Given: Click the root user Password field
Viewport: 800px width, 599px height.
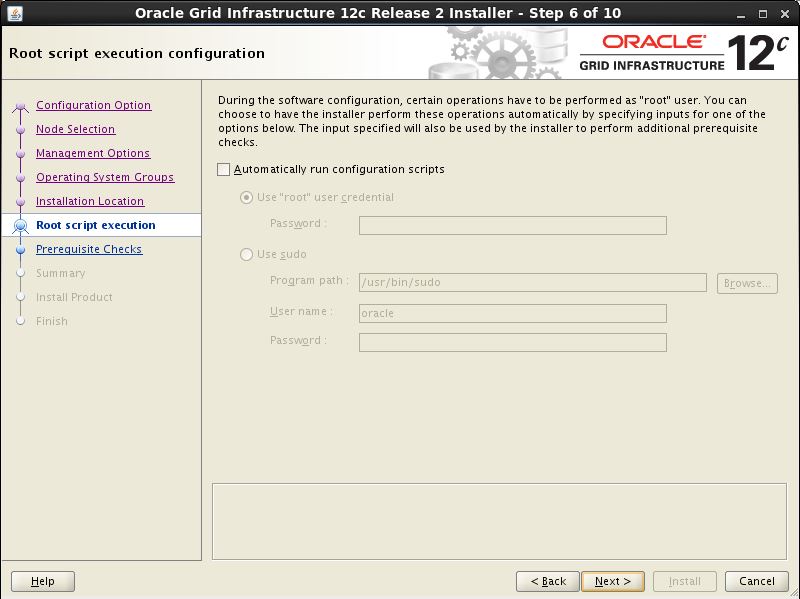Looking at the screenshot, I should click(x=513, y=226).
